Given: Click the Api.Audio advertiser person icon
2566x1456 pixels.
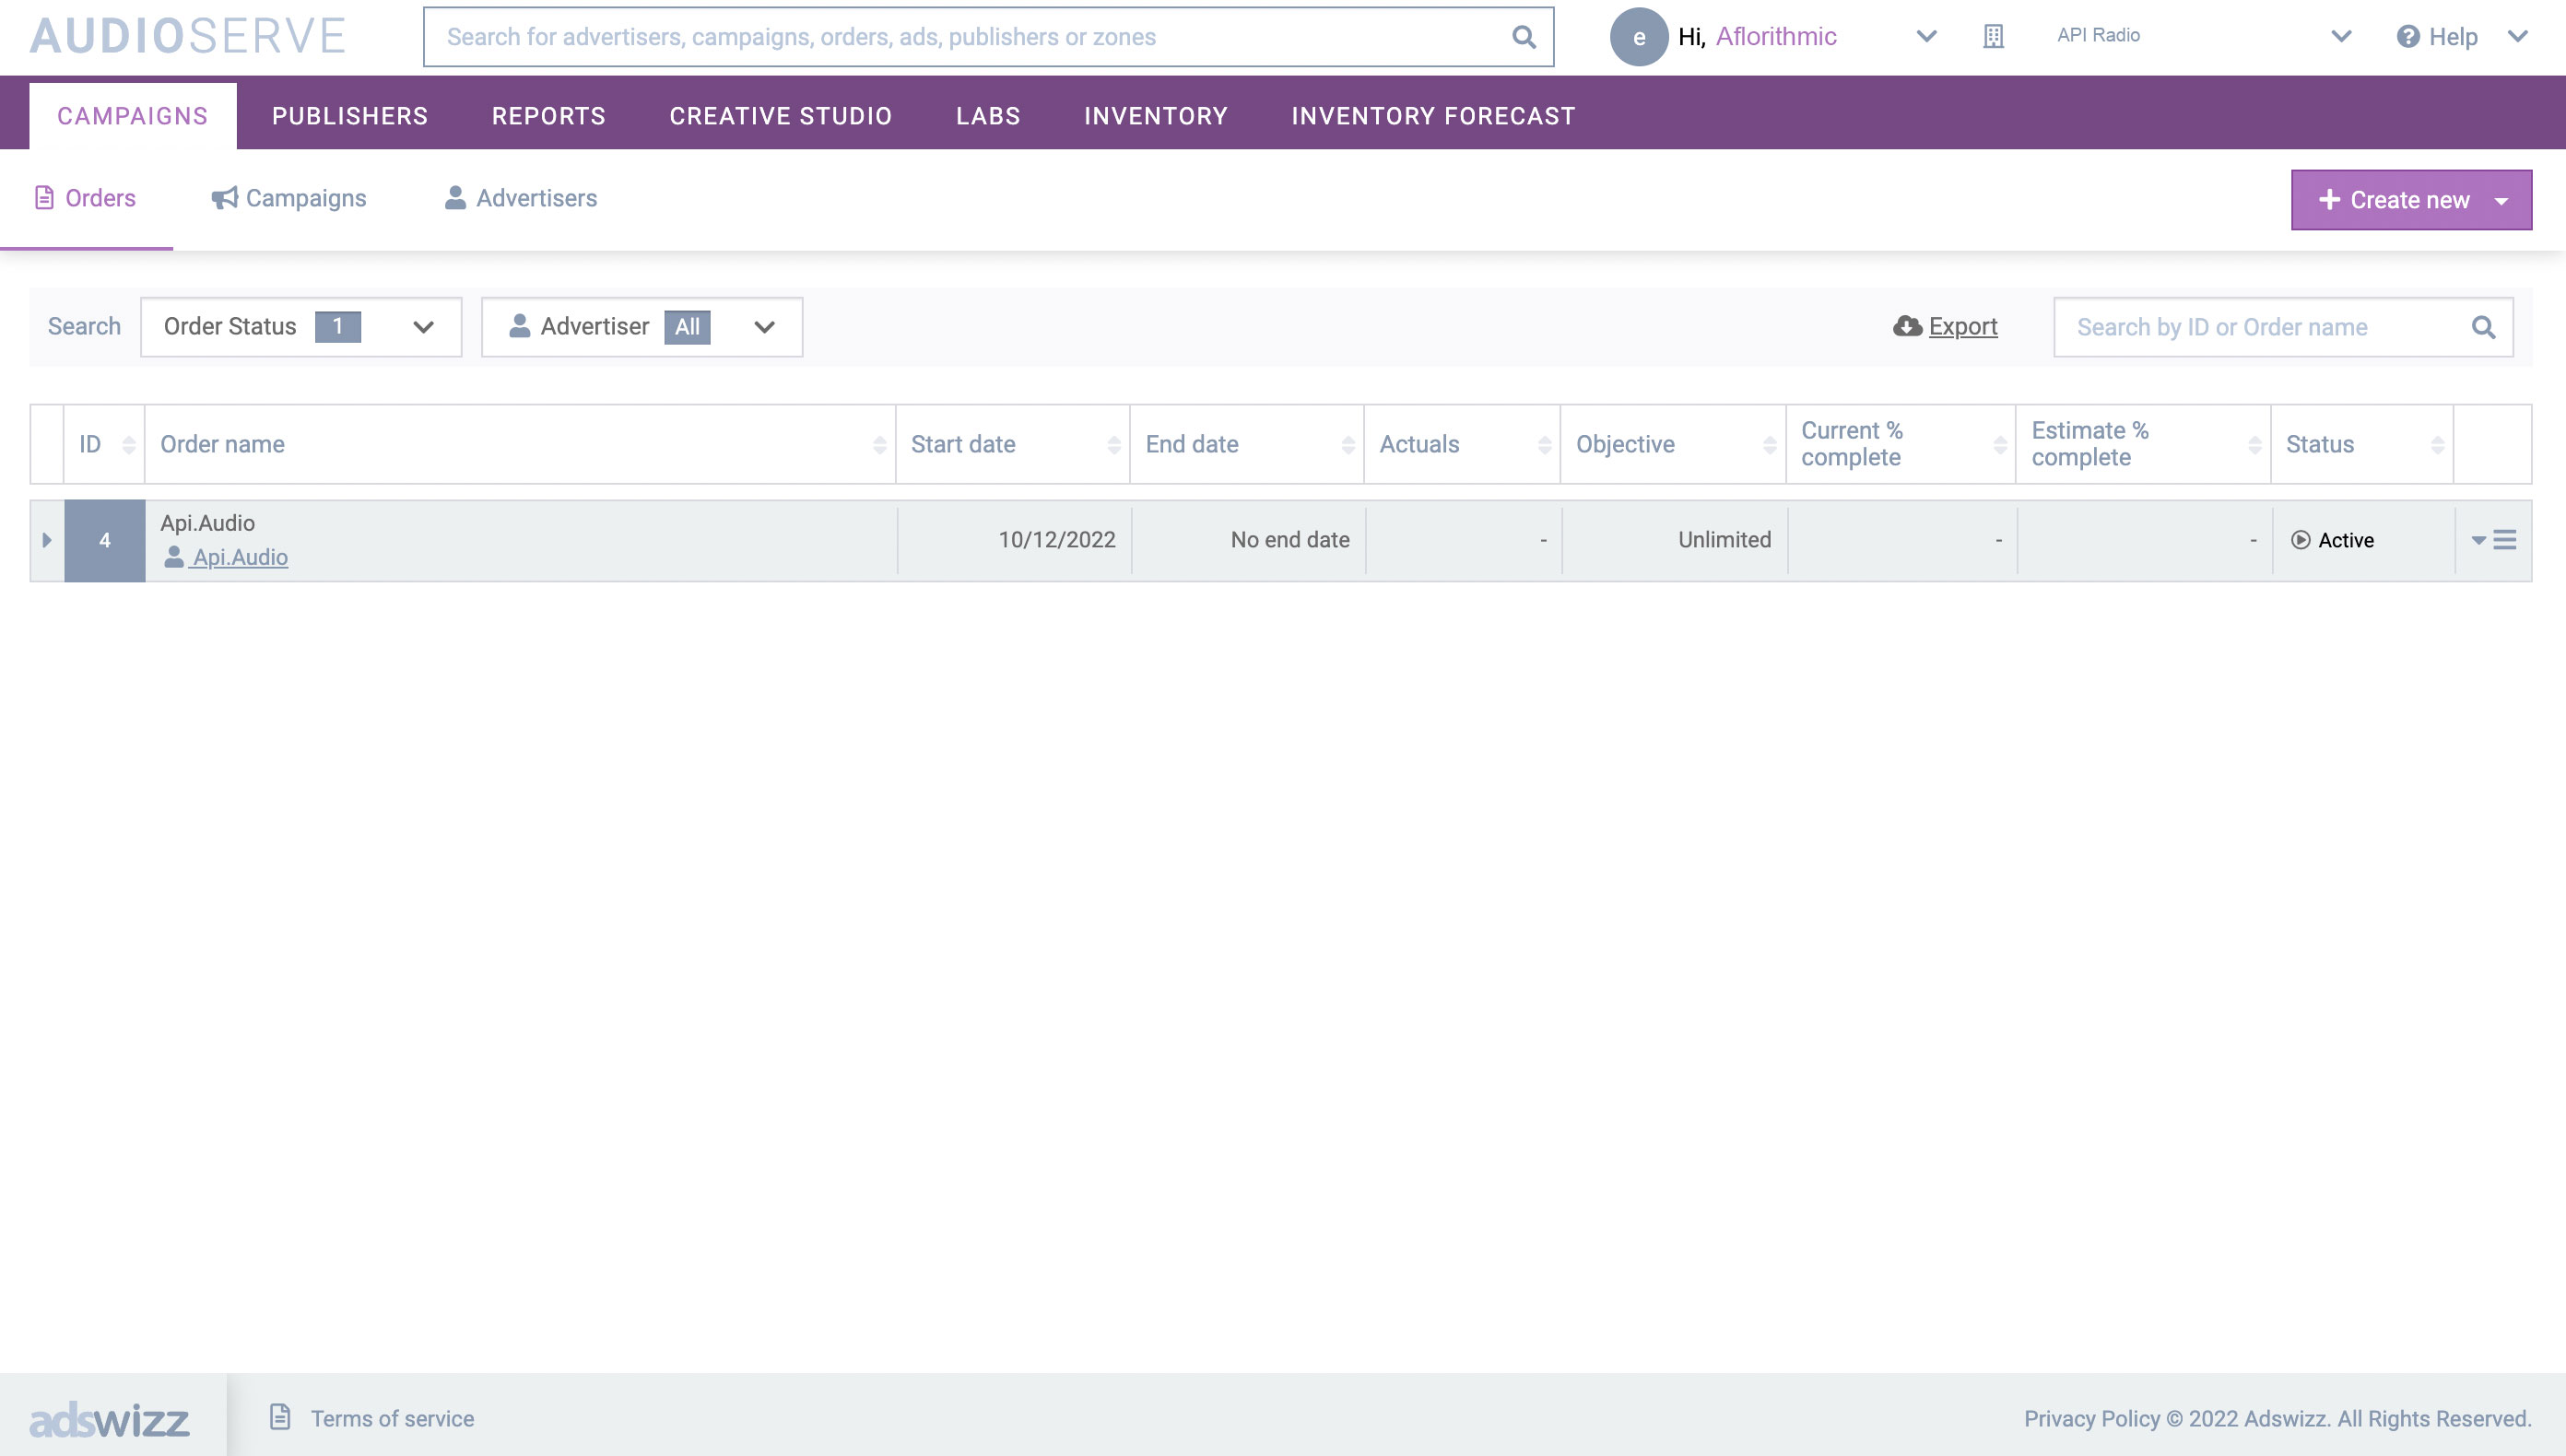Looking at the screenshot, I should click(174, 557).
